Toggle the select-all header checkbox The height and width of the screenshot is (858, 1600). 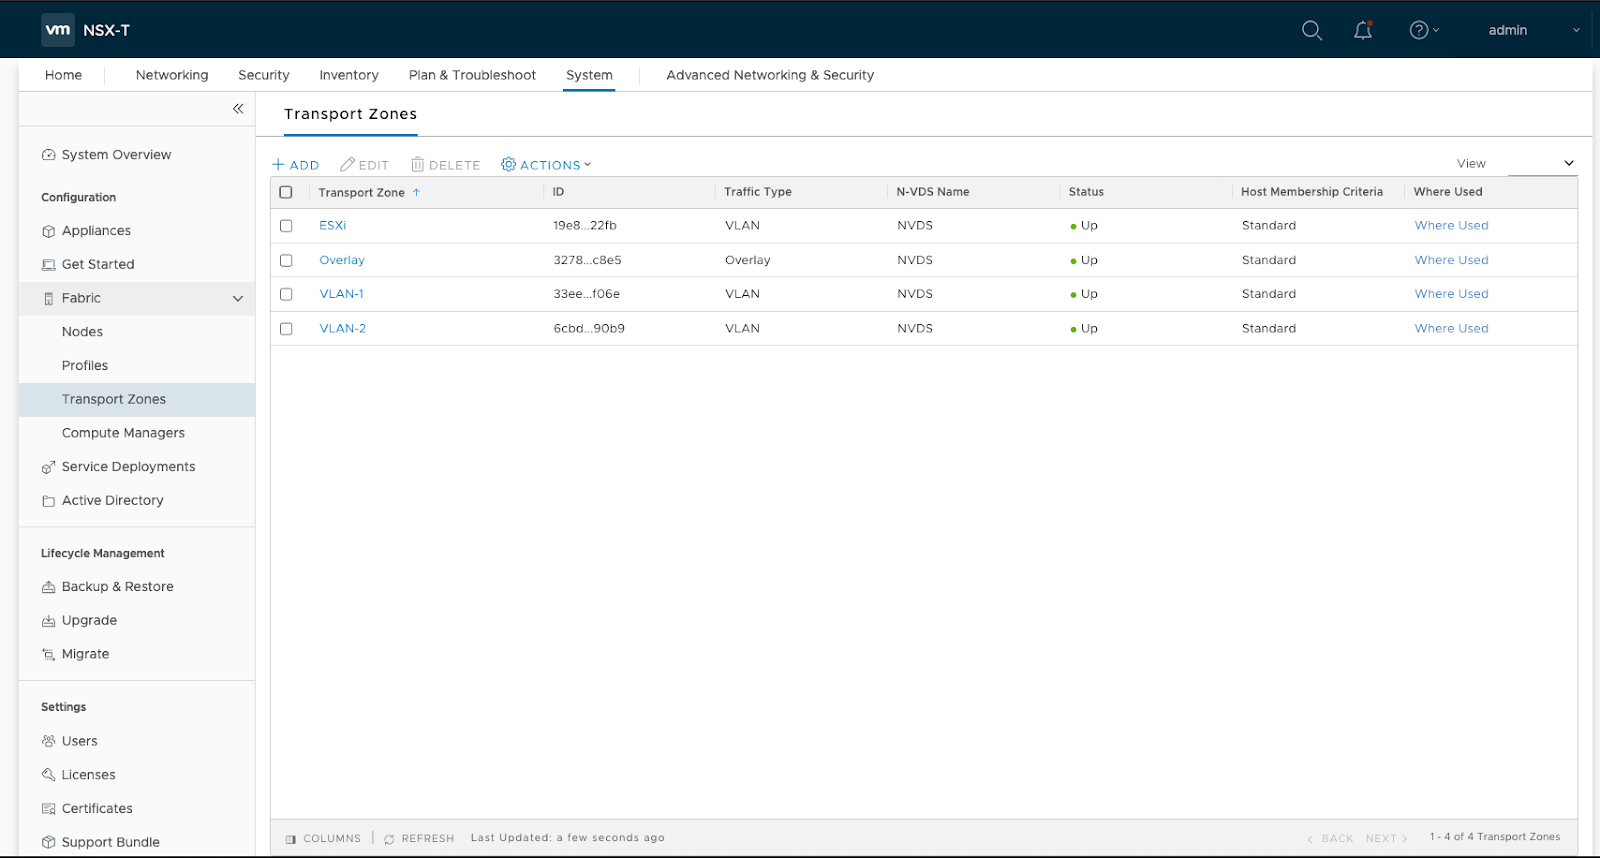[286, 192]
